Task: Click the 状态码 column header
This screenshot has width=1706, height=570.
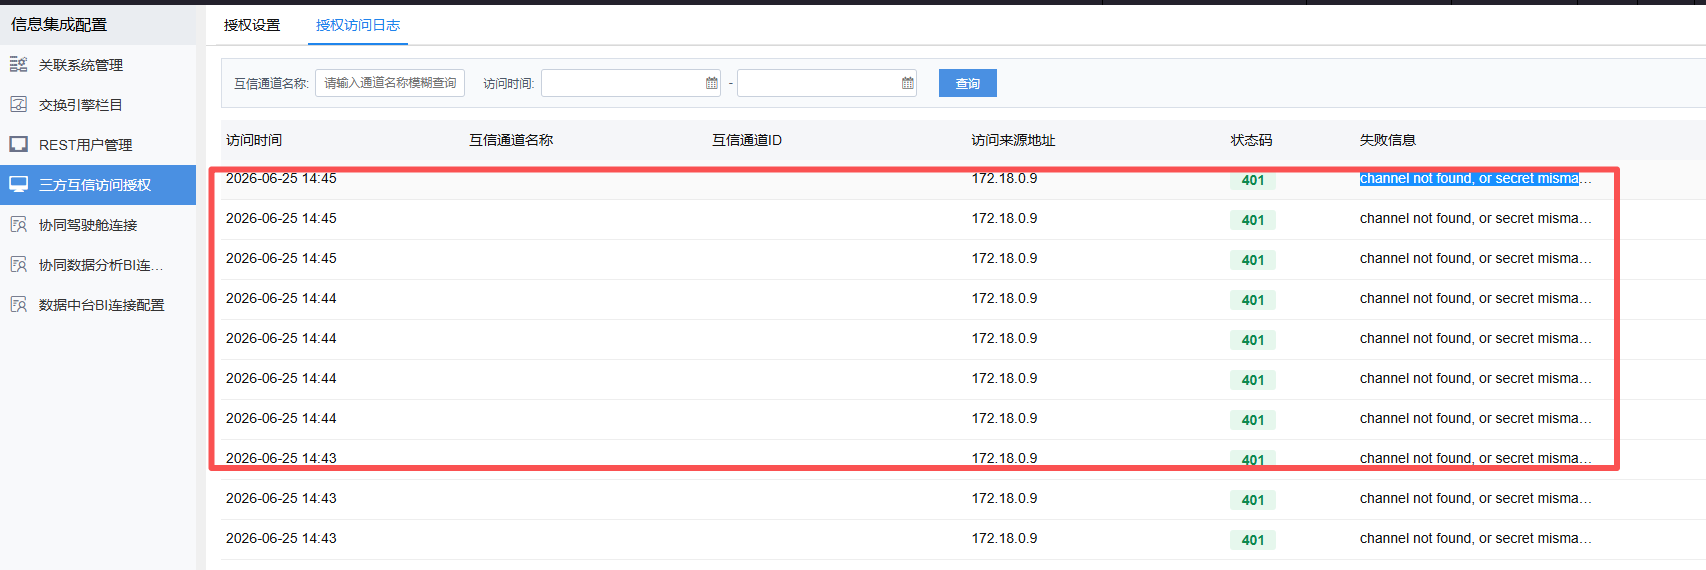Action: [x=1251, y=140]
